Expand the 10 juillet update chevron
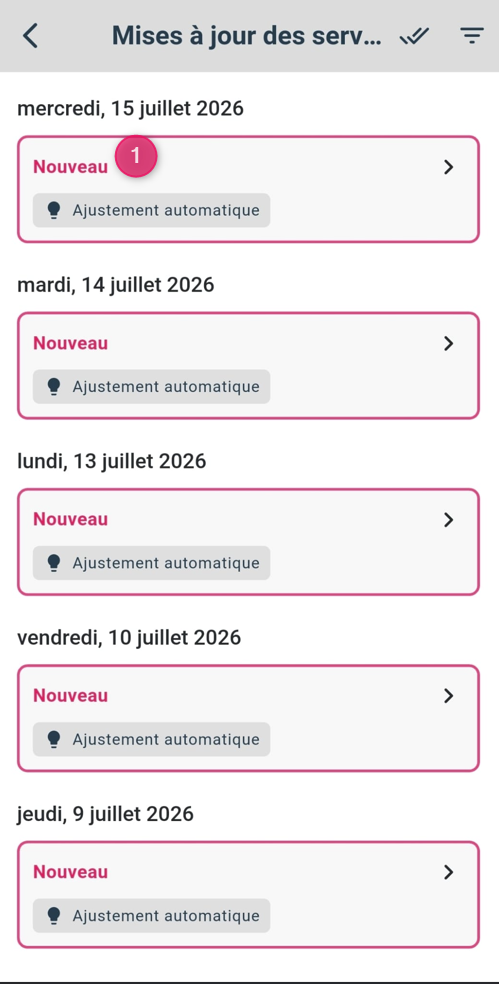The width and height of the screenshot is (499, 984). [x=448, y=696]
